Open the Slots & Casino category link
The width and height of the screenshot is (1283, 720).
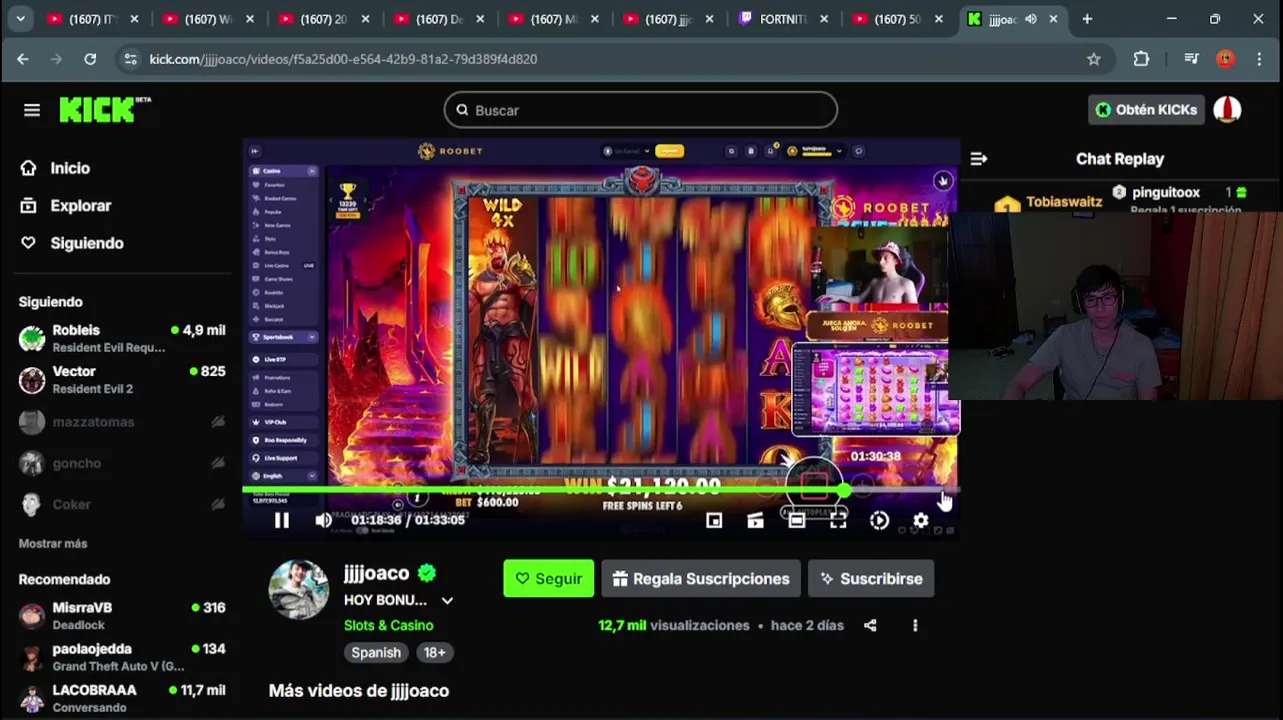(389, 625)
